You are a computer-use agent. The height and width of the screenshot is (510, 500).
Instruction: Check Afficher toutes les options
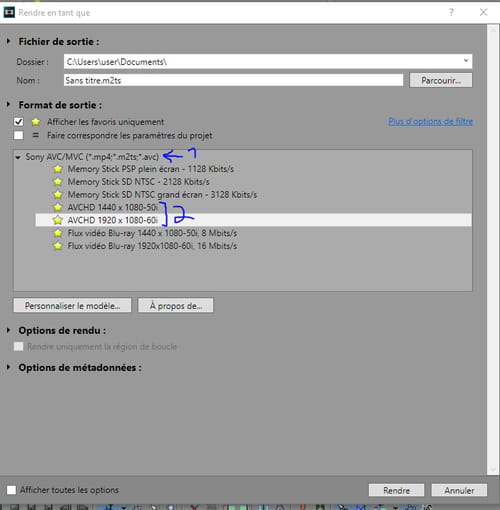click(11, 490)
